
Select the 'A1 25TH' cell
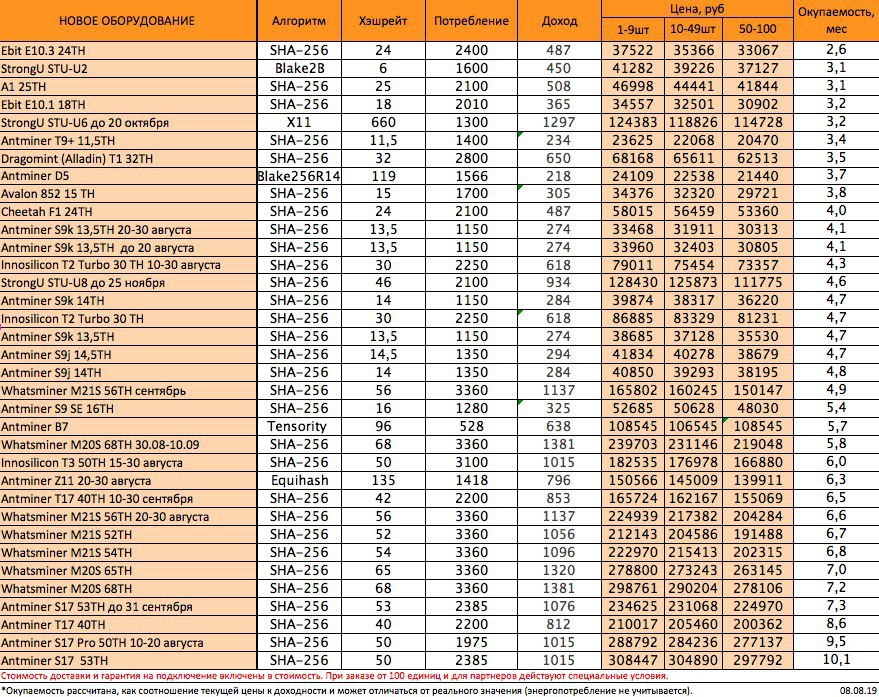pos(128,86)
